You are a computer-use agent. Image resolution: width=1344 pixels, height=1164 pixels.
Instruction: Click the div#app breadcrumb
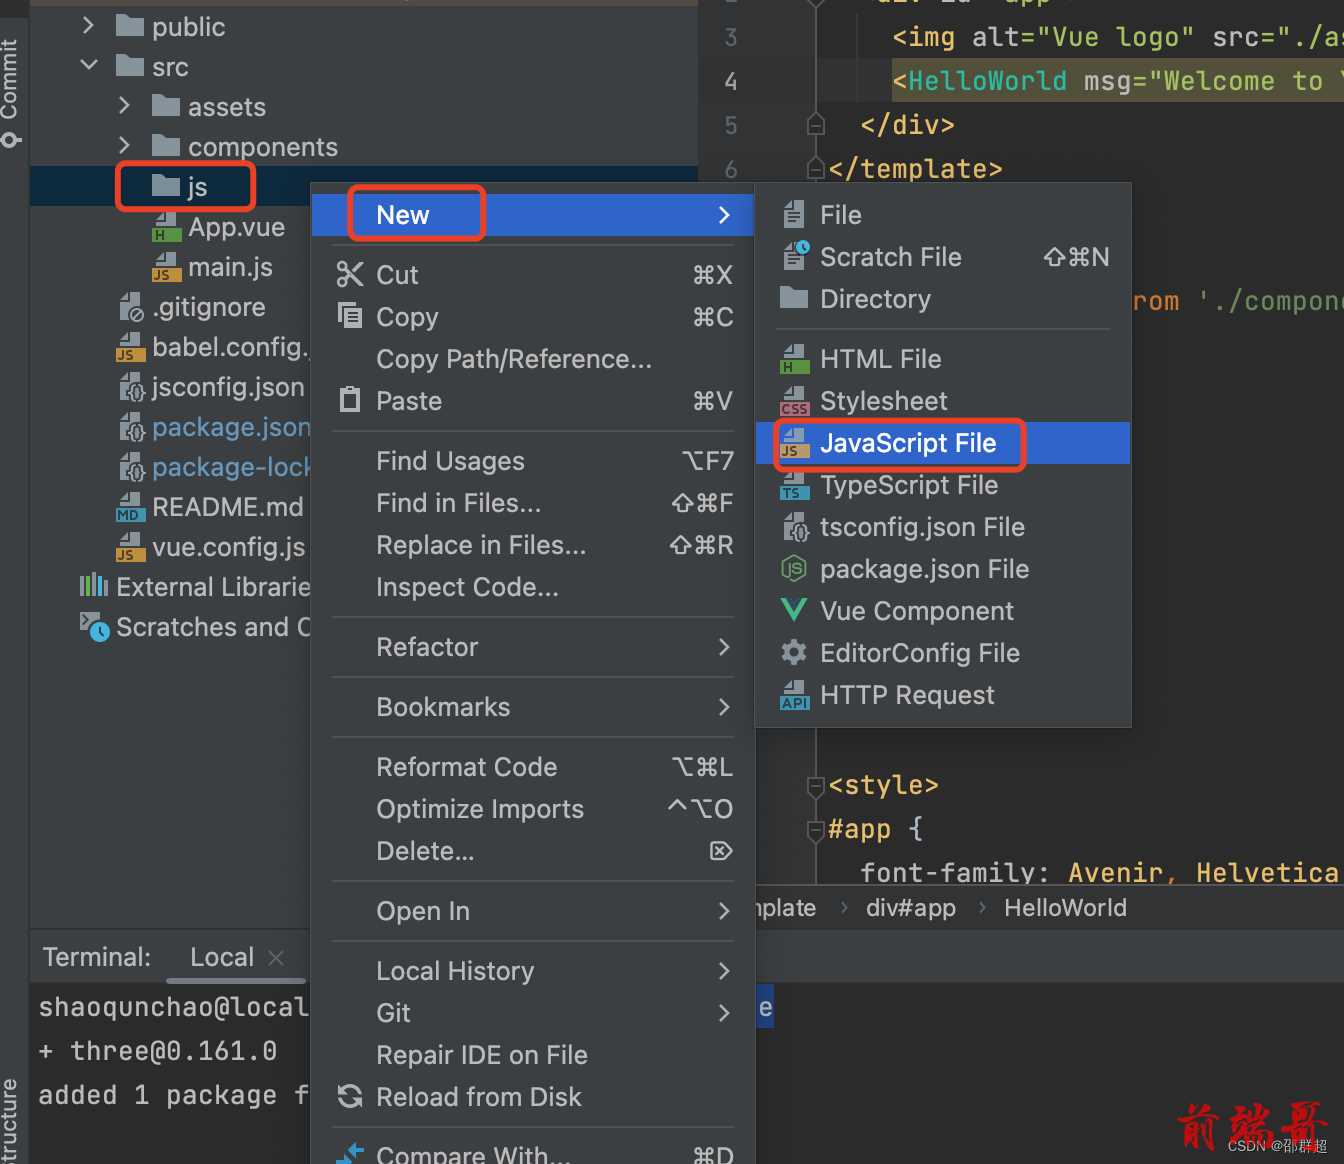[911, 908]
